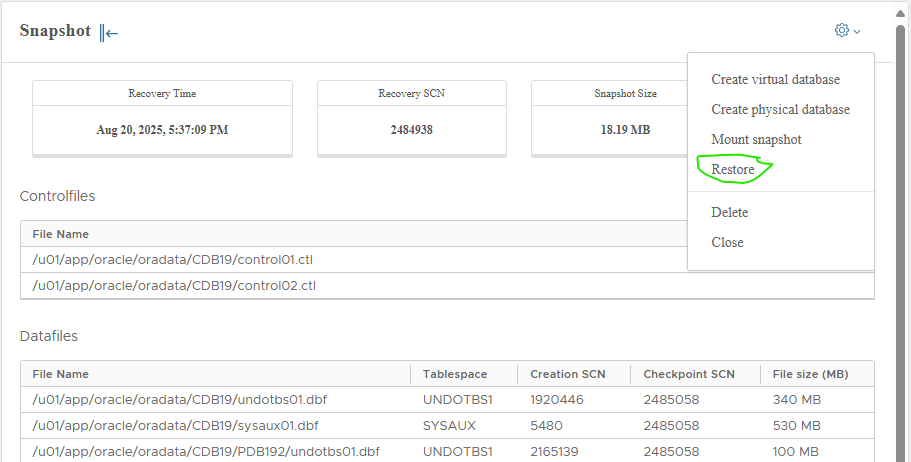Image resolution: width=911 pixels, height=462 pixels.
Task: Sort by Creation SCN column header
Action: (567, 374)
